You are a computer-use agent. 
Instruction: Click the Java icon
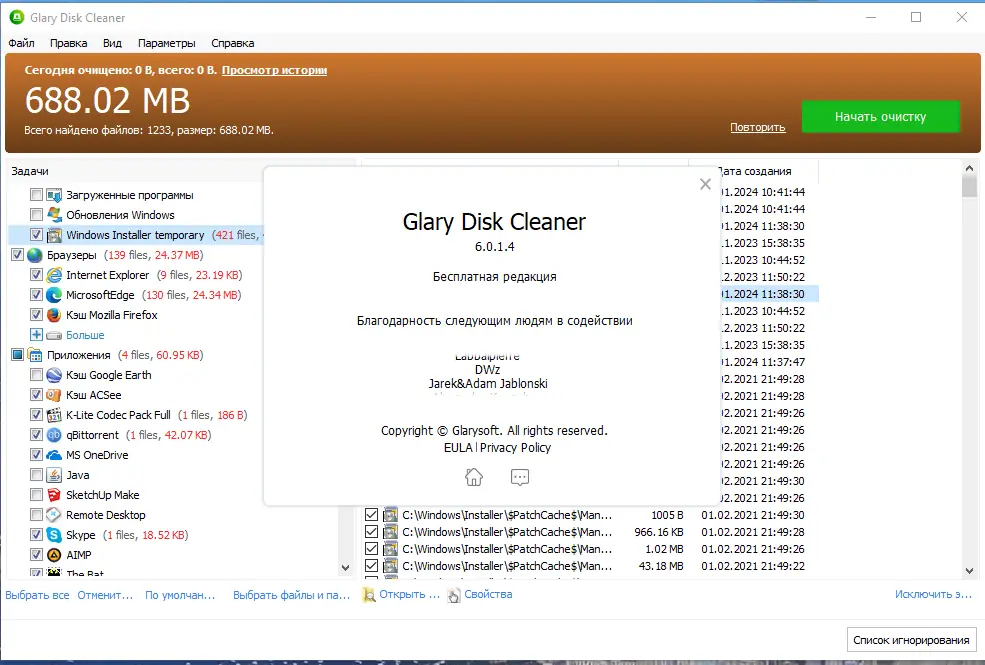pyautogui.click(x=54, y=475)
